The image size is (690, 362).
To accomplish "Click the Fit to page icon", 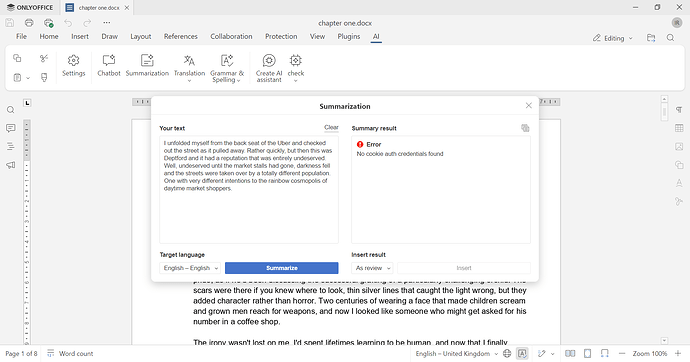I will click(x=587, y=353).
